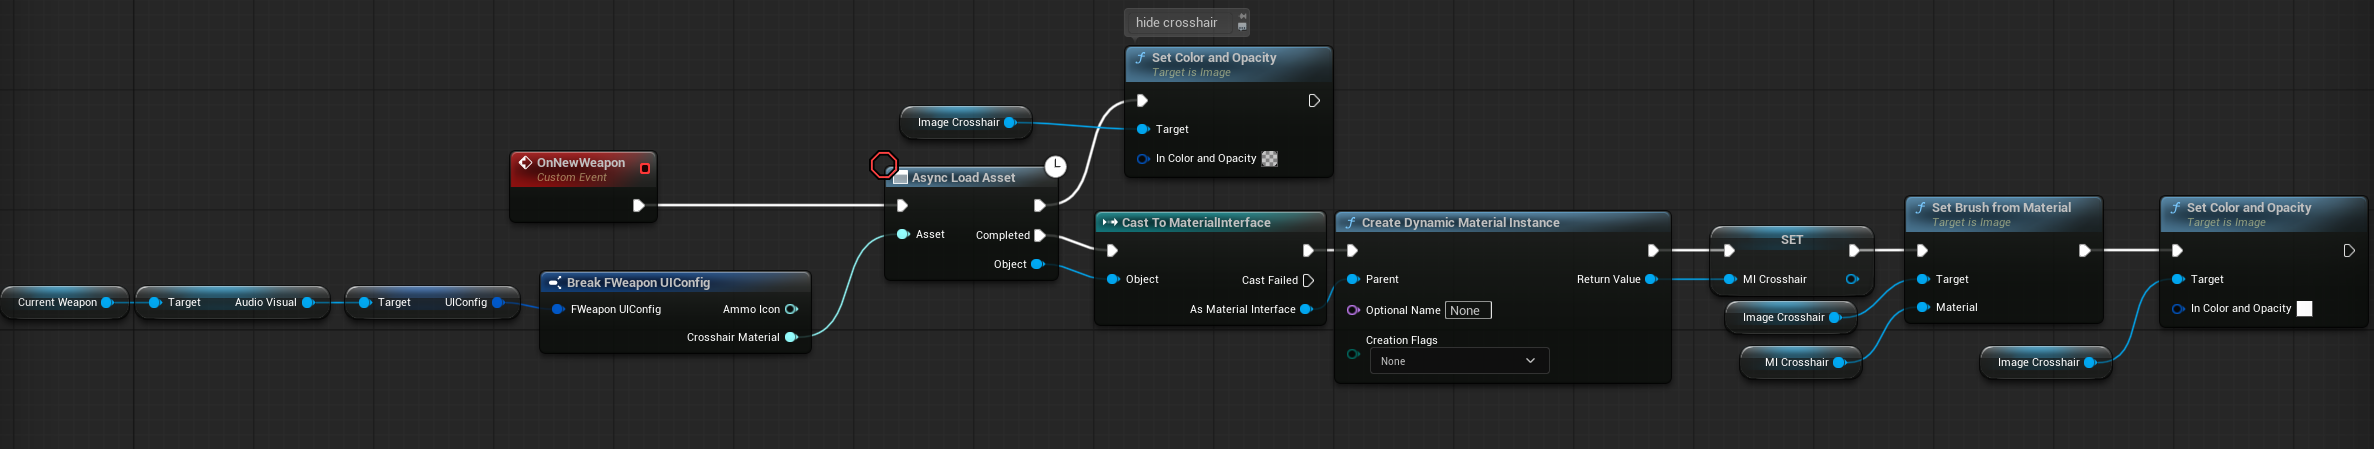Select the Current Weapon variable node
This screenshot has width=2374, height=449.
click(57, 302)
